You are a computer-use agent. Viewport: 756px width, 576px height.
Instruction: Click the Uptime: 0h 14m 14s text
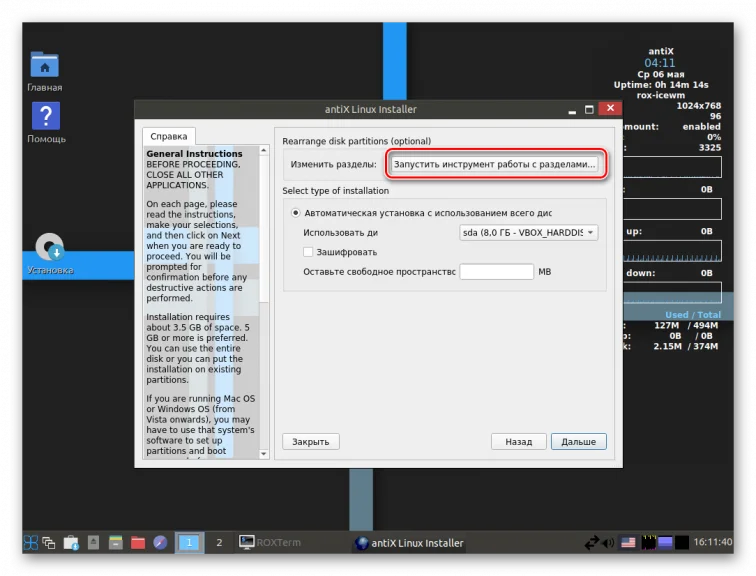661,85
